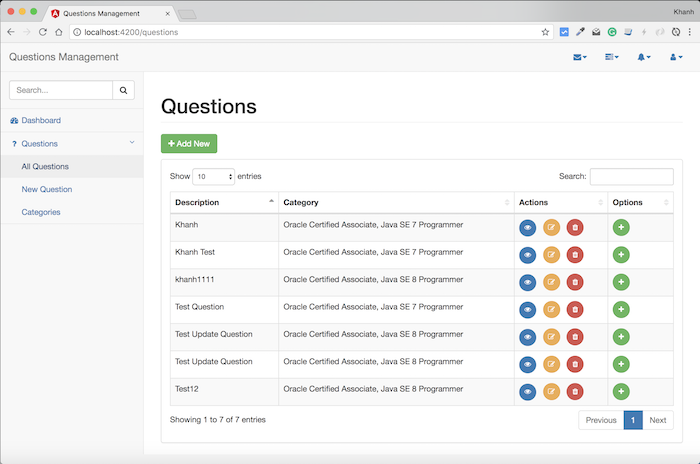Change the Show entries count selector
Image resolution: width=700 pixels, height=464 pixels.
point(213,176)
